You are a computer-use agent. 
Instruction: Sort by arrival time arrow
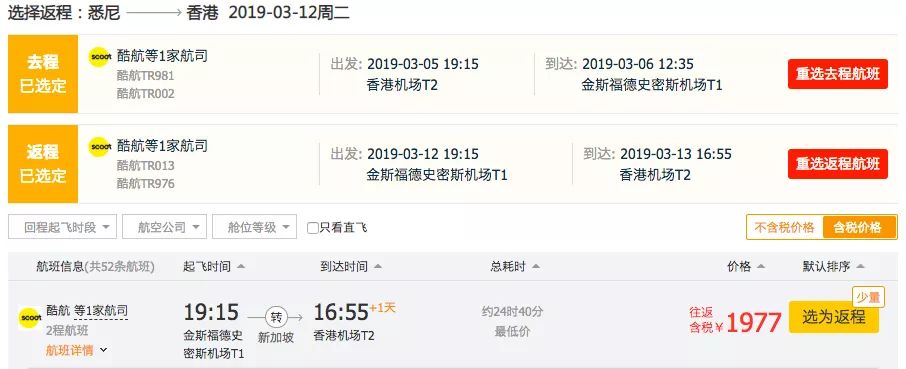pos(378,267)
